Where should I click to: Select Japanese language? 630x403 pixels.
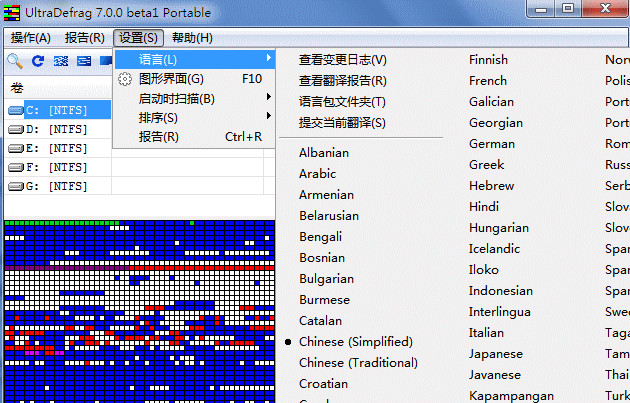496,354
